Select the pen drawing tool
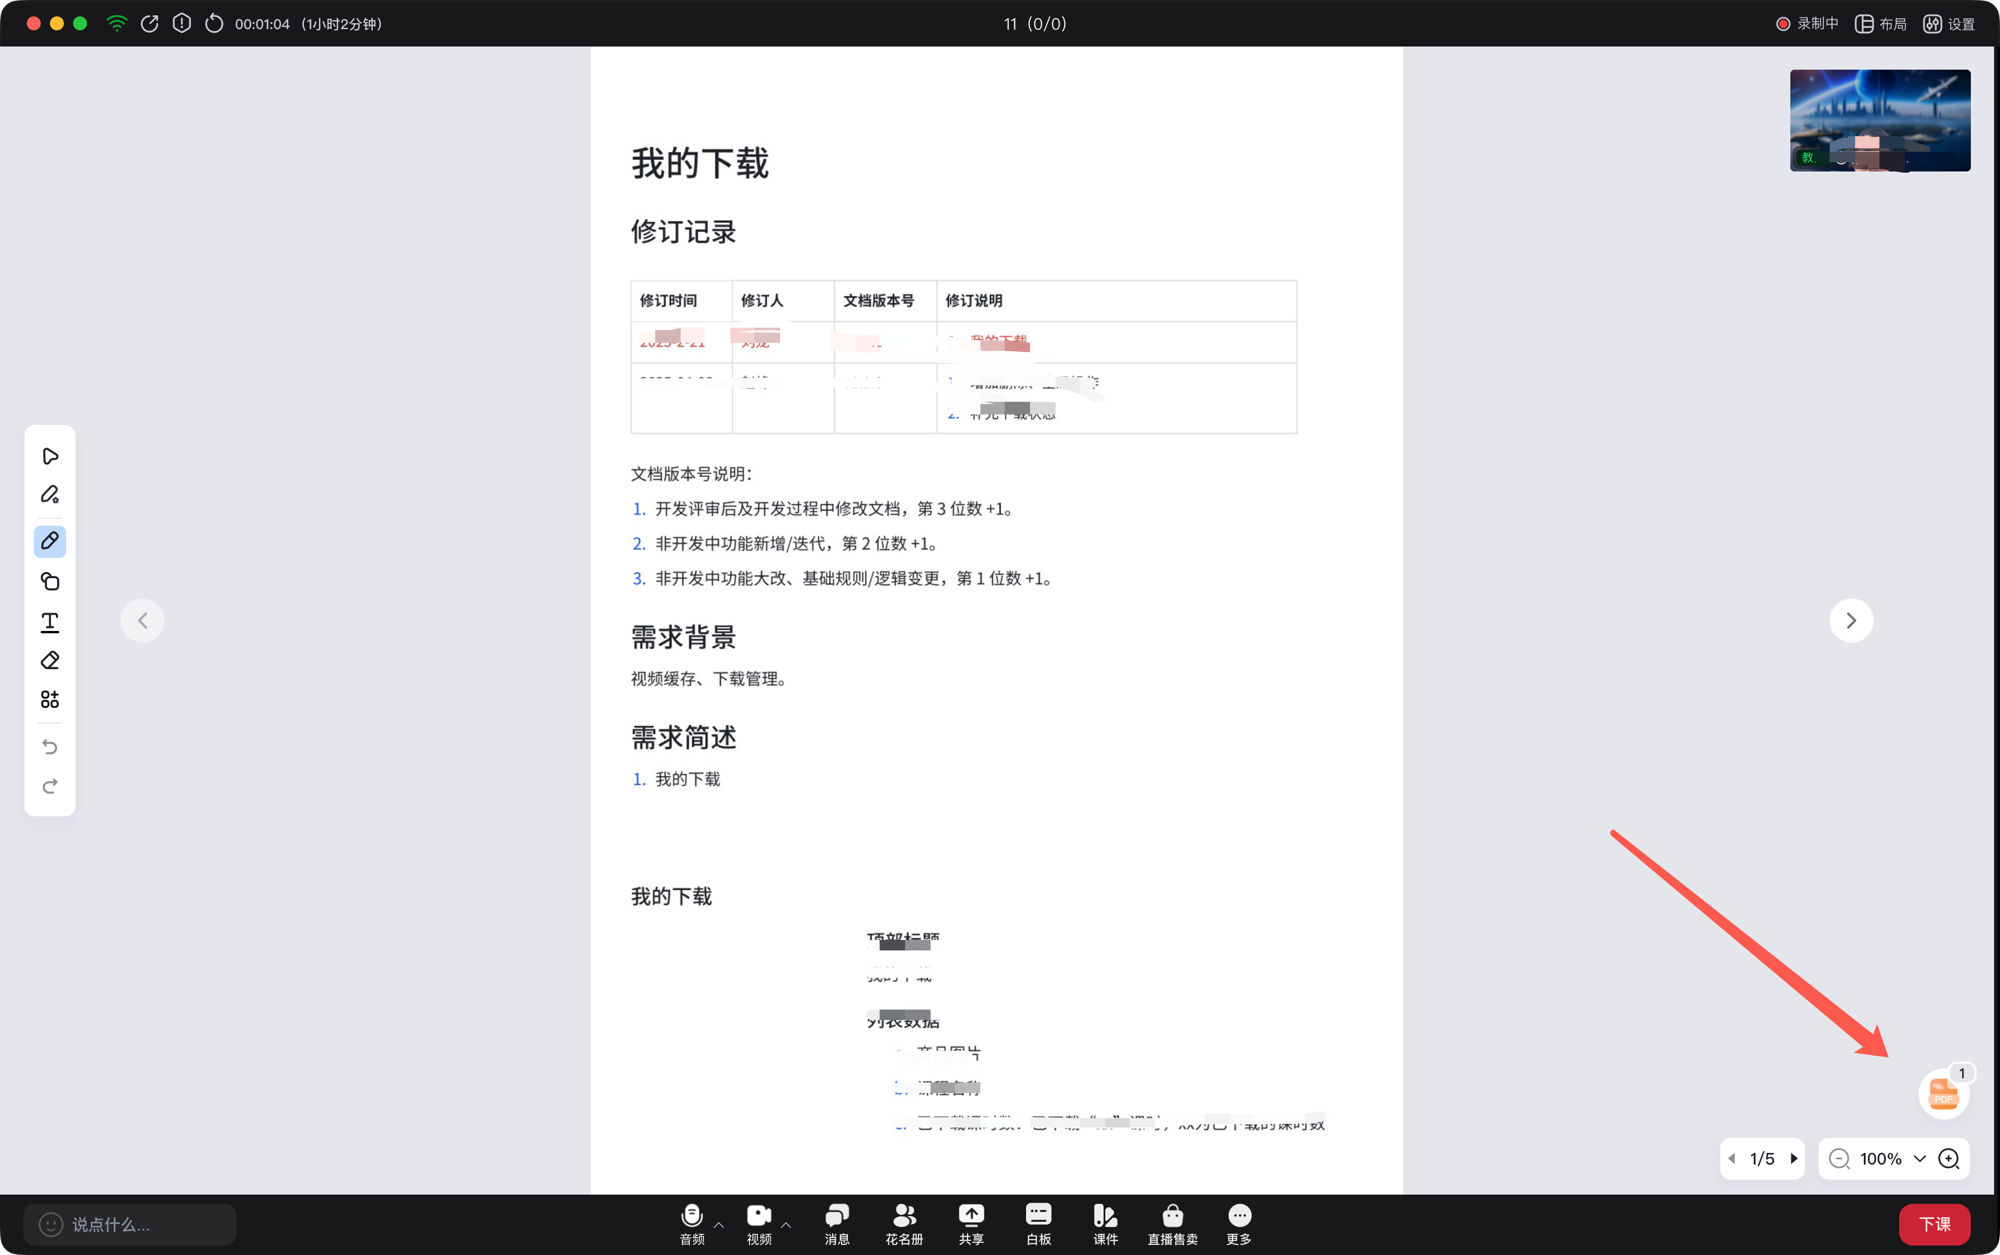Screen dimensions: 2000x1255 click(50, 495)
